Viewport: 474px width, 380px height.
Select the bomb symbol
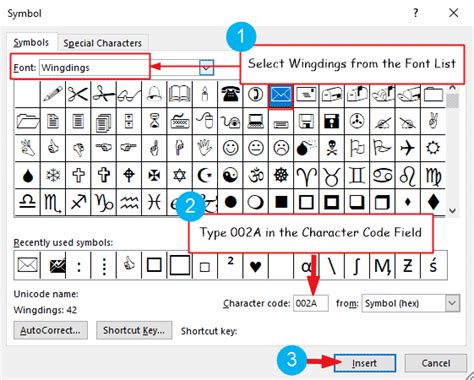point(306,148)
